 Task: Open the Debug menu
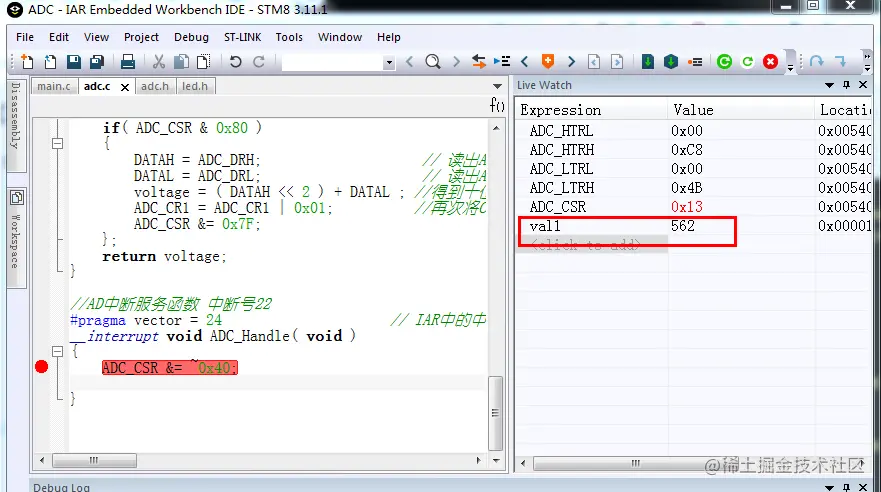(191, 37)
